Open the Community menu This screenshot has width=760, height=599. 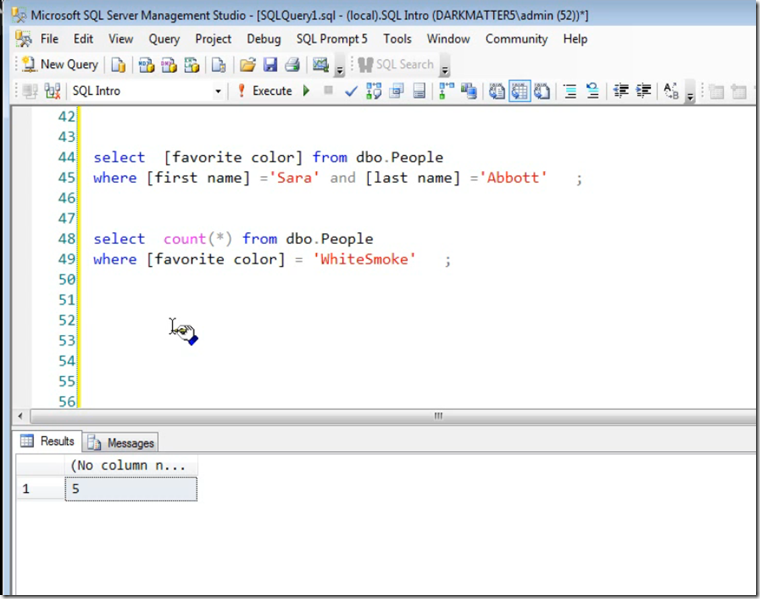tap(516, 39)
